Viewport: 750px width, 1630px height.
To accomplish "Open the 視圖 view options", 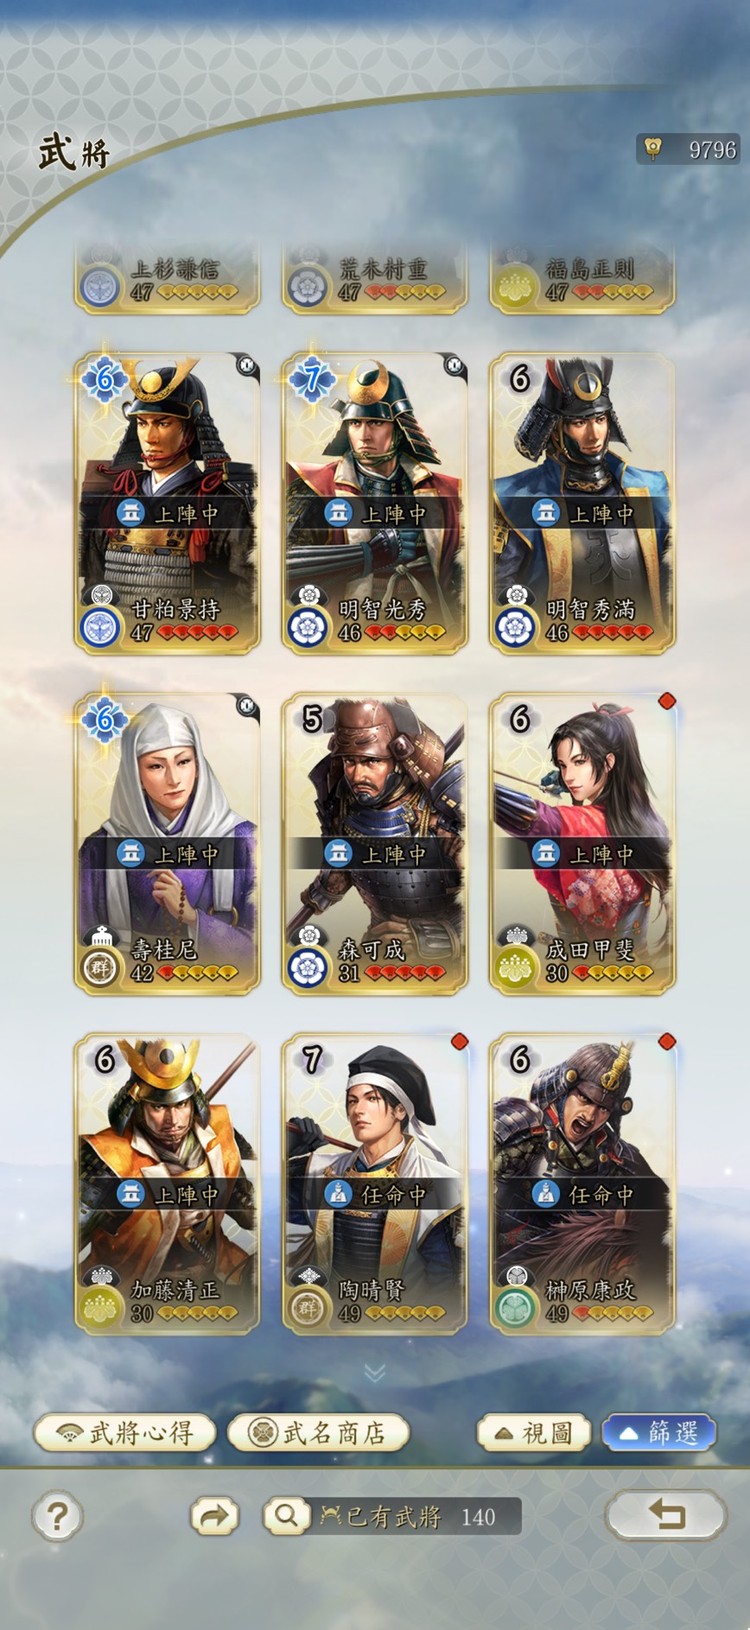I will [x=534, y=1433].
